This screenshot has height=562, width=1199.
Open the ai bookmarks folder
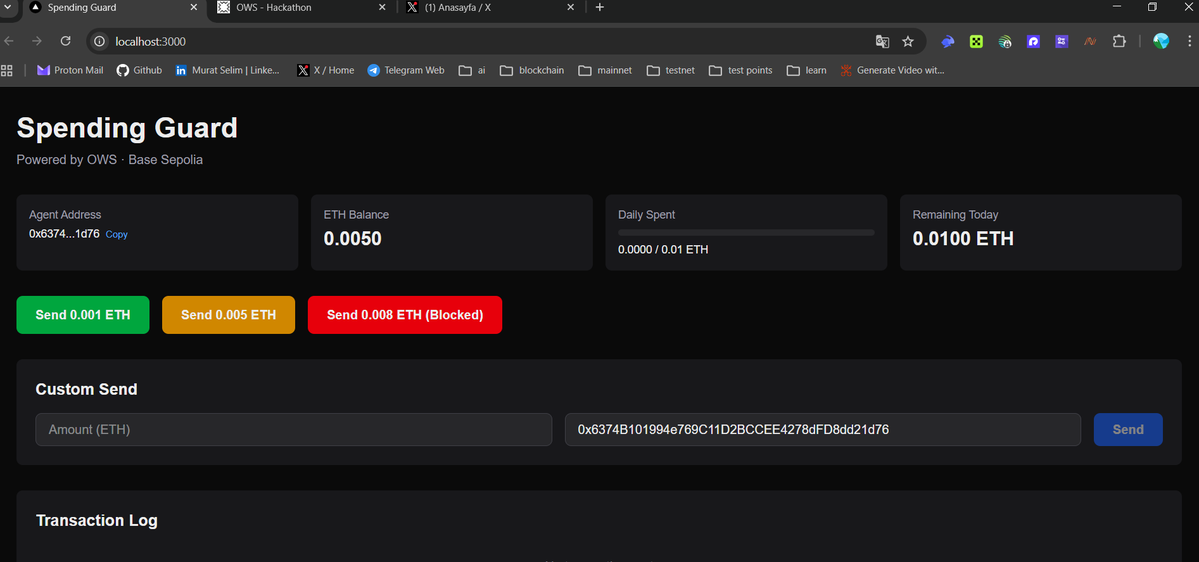(472, 70)
